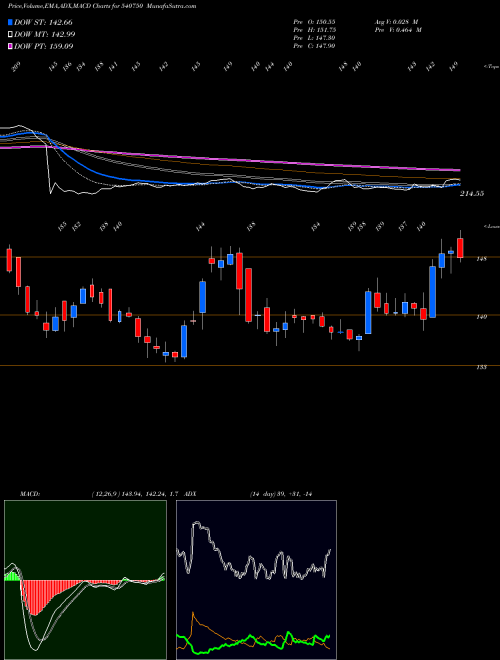Screen dimensions: 500x660
Task: Click the 140 price axis label
Action: [481, 317]
